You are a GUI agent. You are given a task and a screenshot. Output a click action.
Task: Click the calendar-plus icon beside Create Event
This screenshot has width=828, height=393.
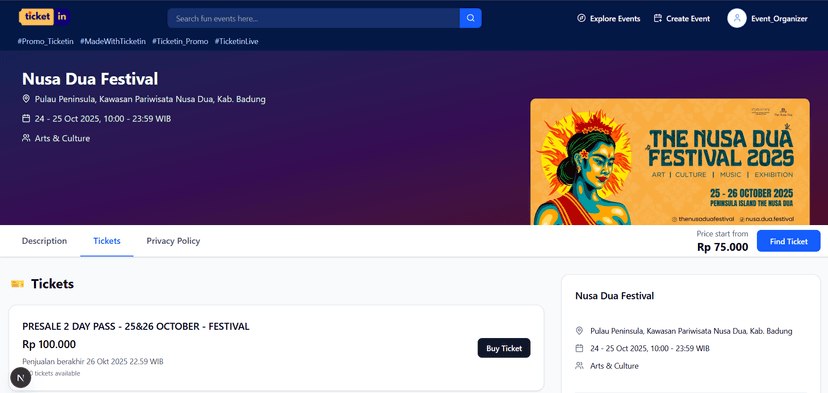tap(657, 18)
